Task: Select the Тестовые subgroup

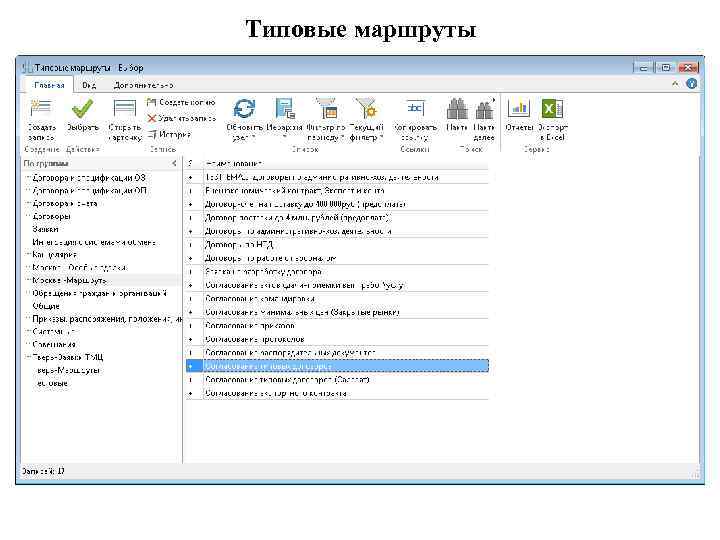Action: pos(52,383)
